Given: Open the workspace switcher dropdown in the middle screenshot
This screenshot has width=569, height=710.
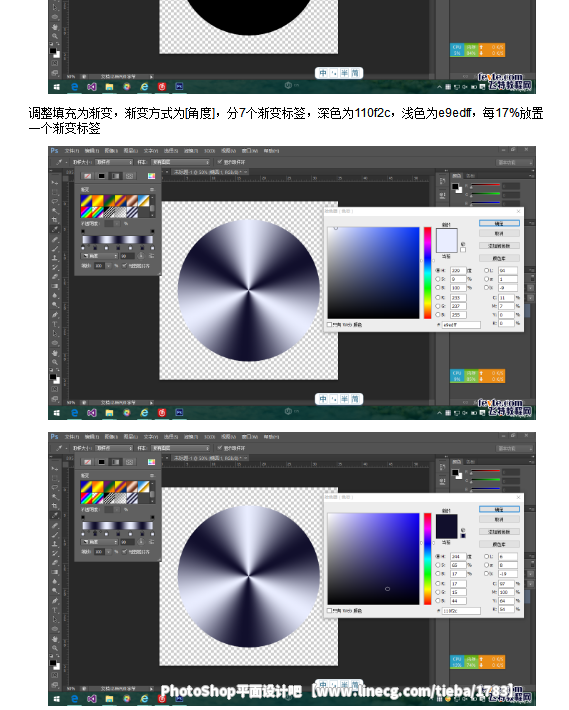Looking at the screenshot, I should pos(515,162).
